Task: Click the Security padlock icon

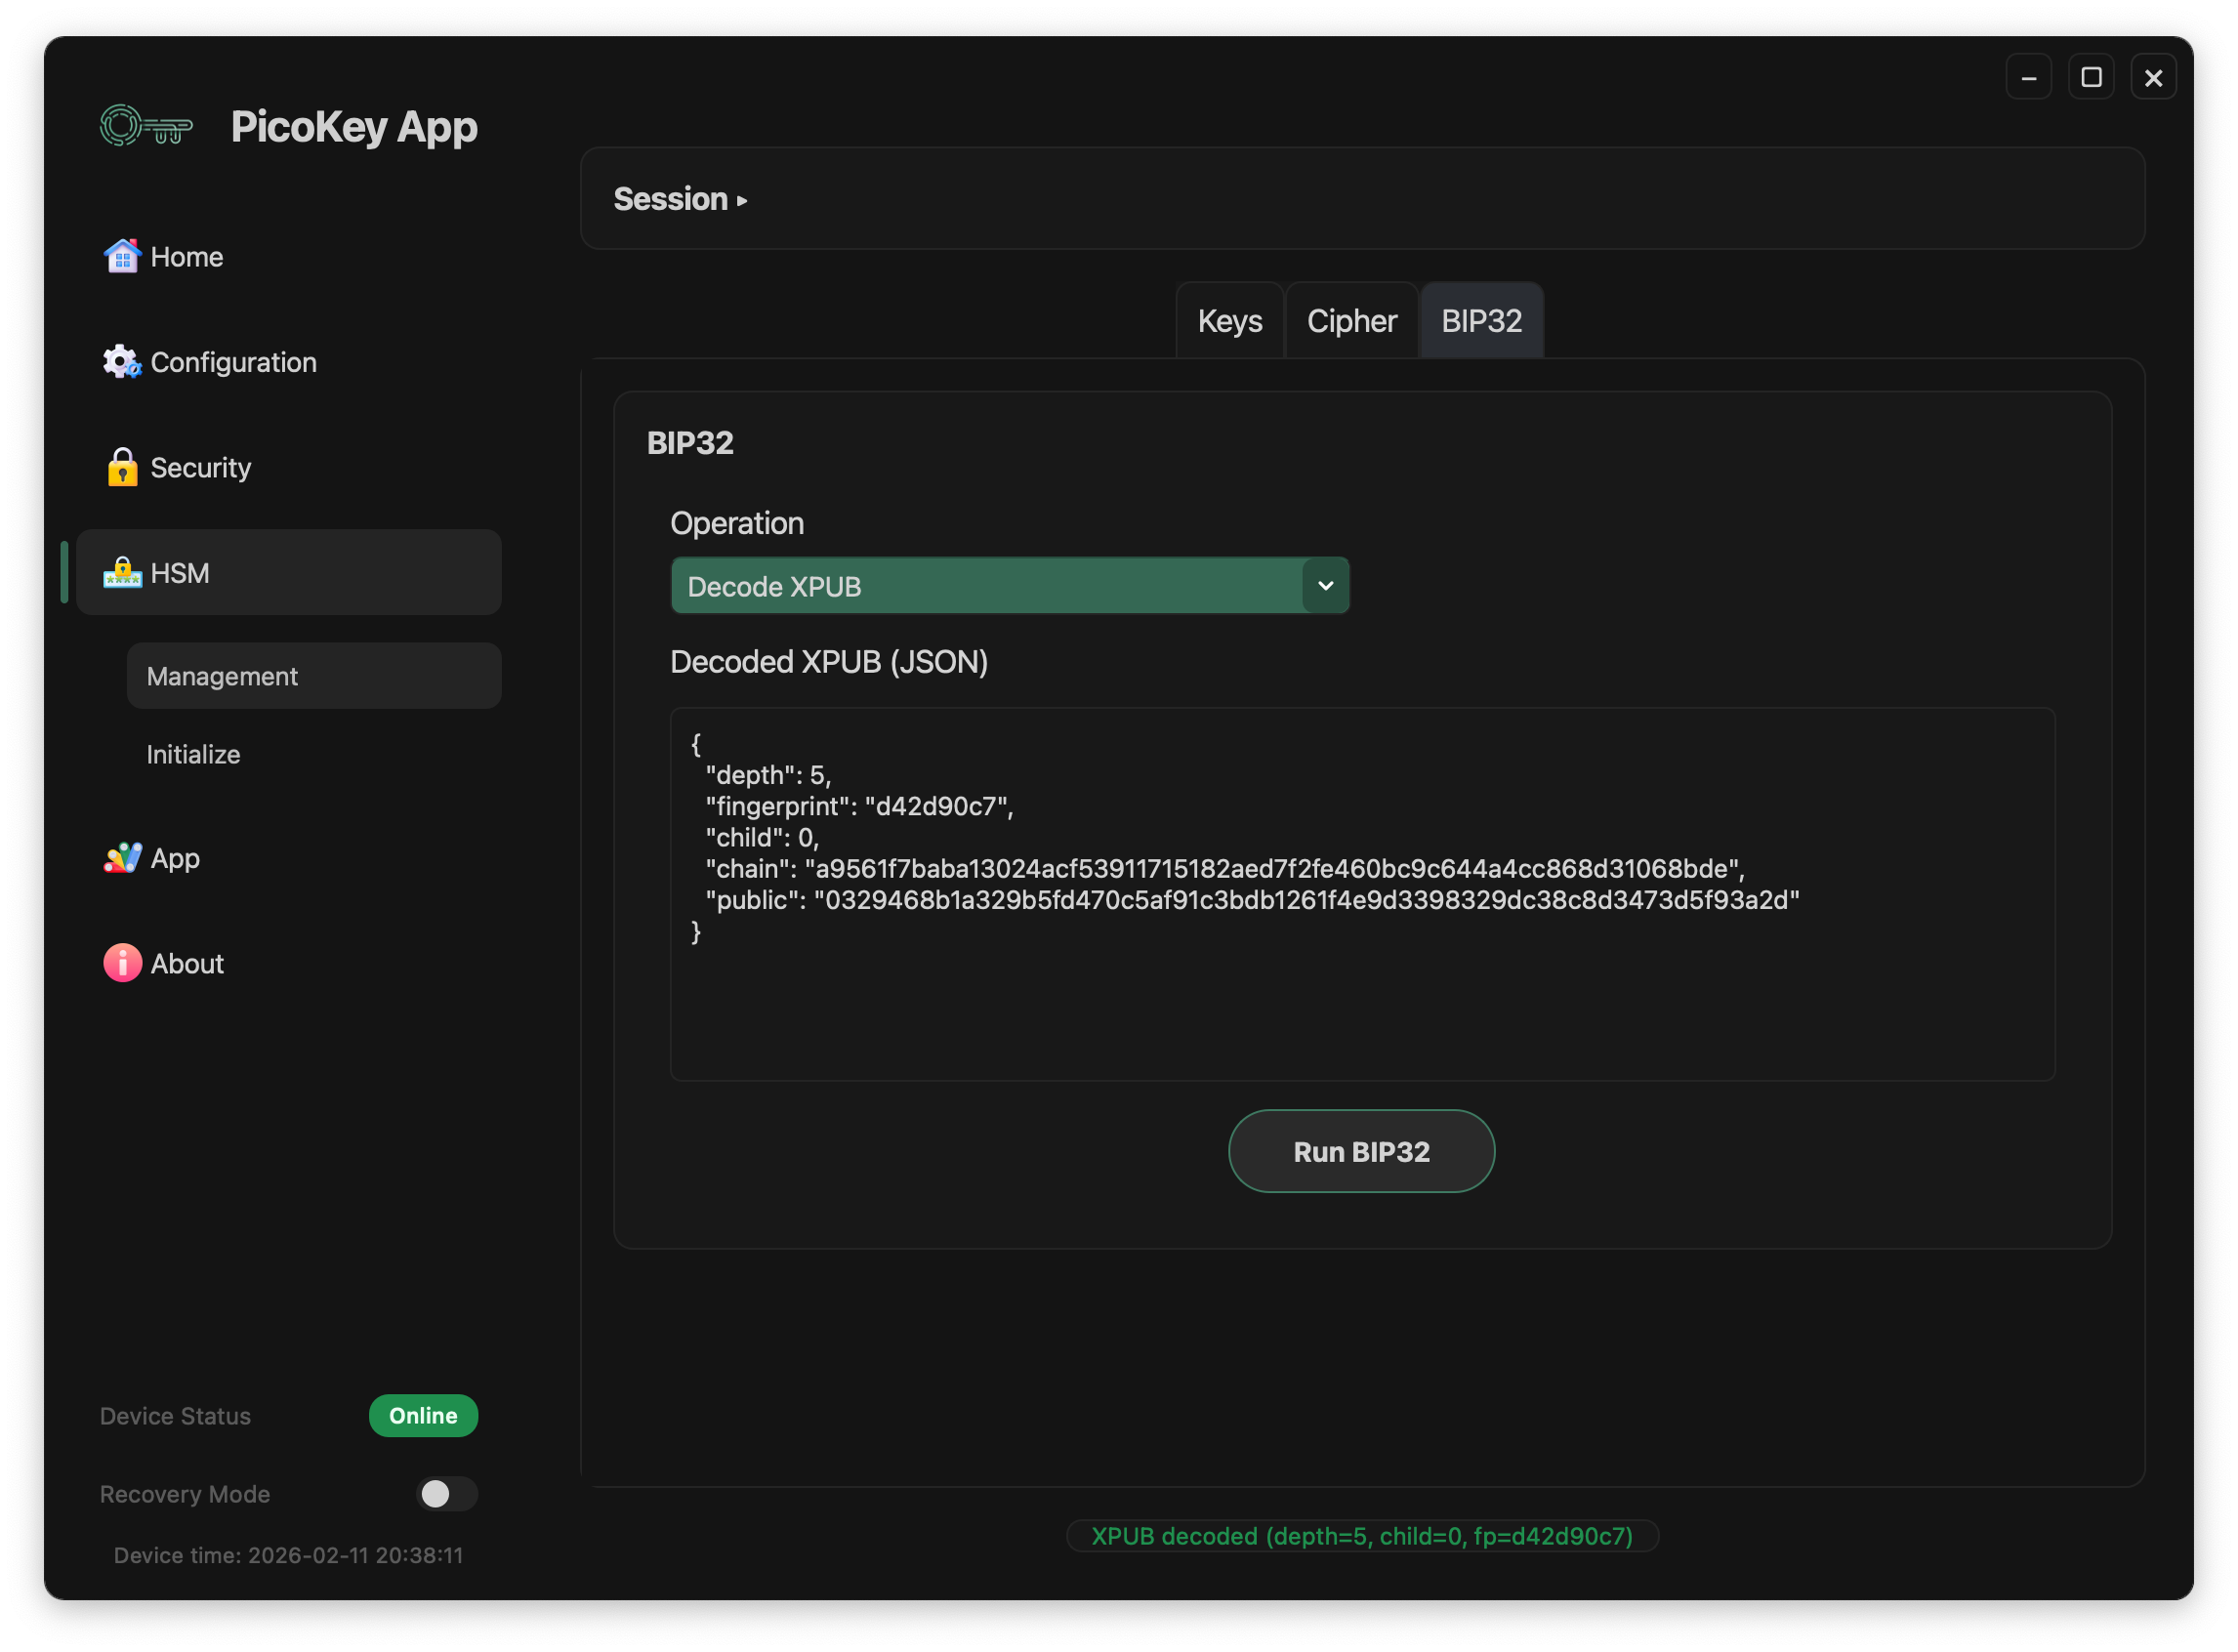Action: coord(122,467)
